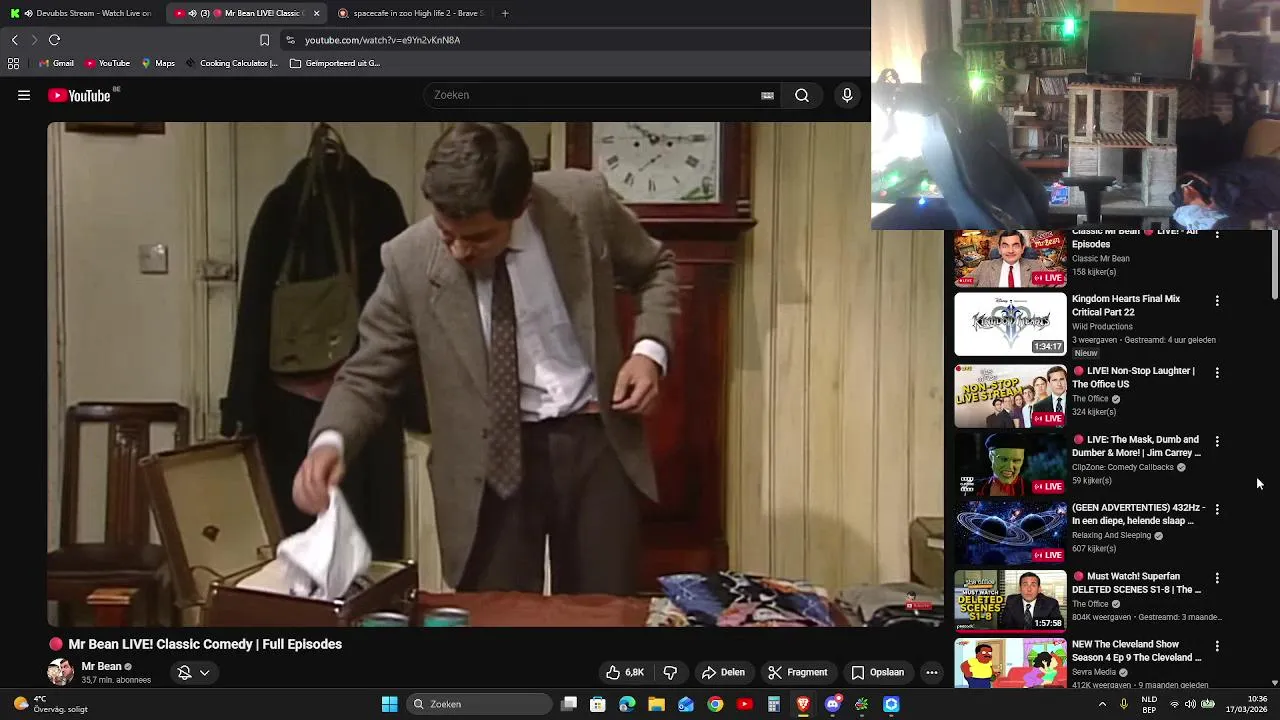Click the Delen share button
Image resolution: width=1280 pixels, height=720 pixels.
tap(723, 672)
